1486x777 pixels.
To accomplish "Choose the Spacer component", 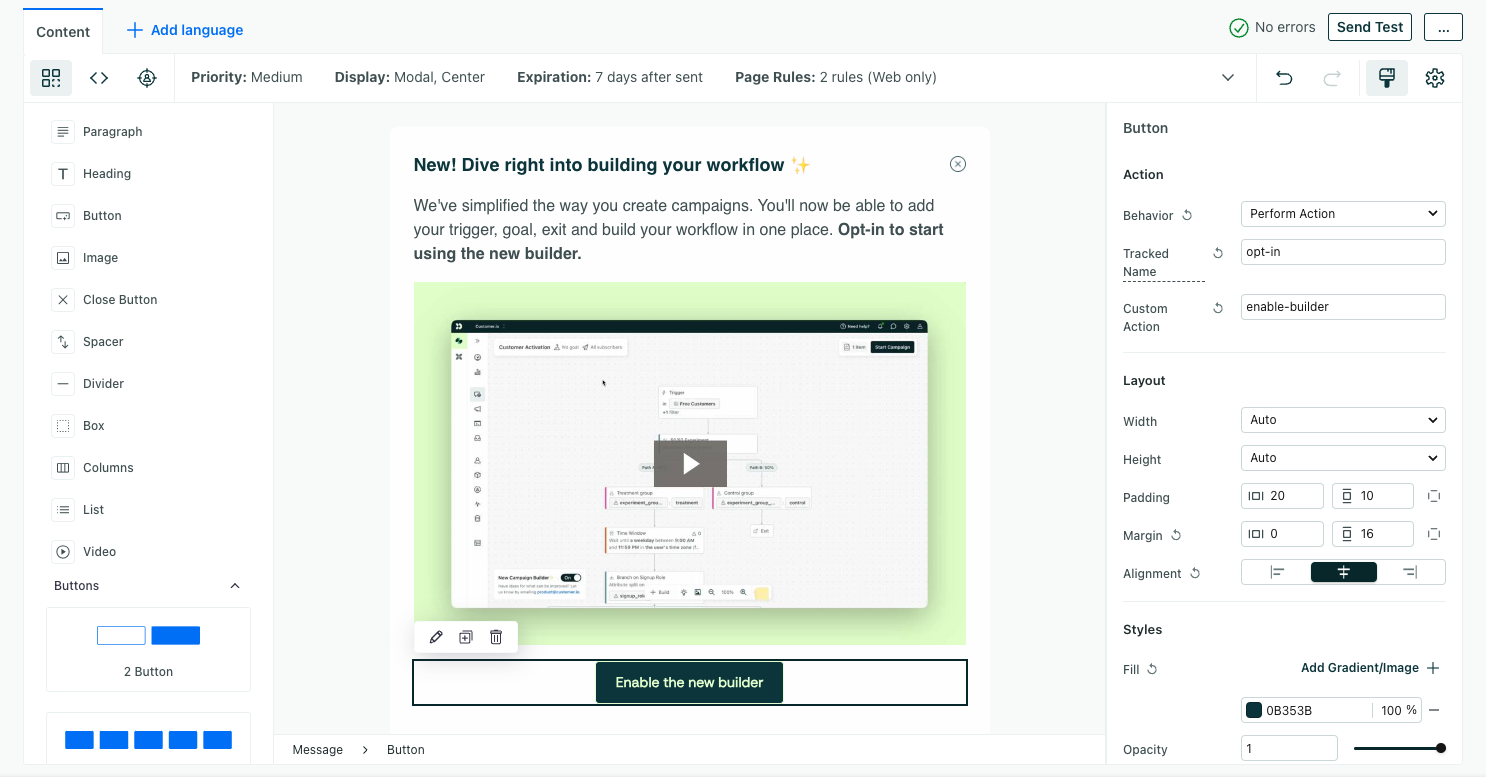I will click(103, 342).
